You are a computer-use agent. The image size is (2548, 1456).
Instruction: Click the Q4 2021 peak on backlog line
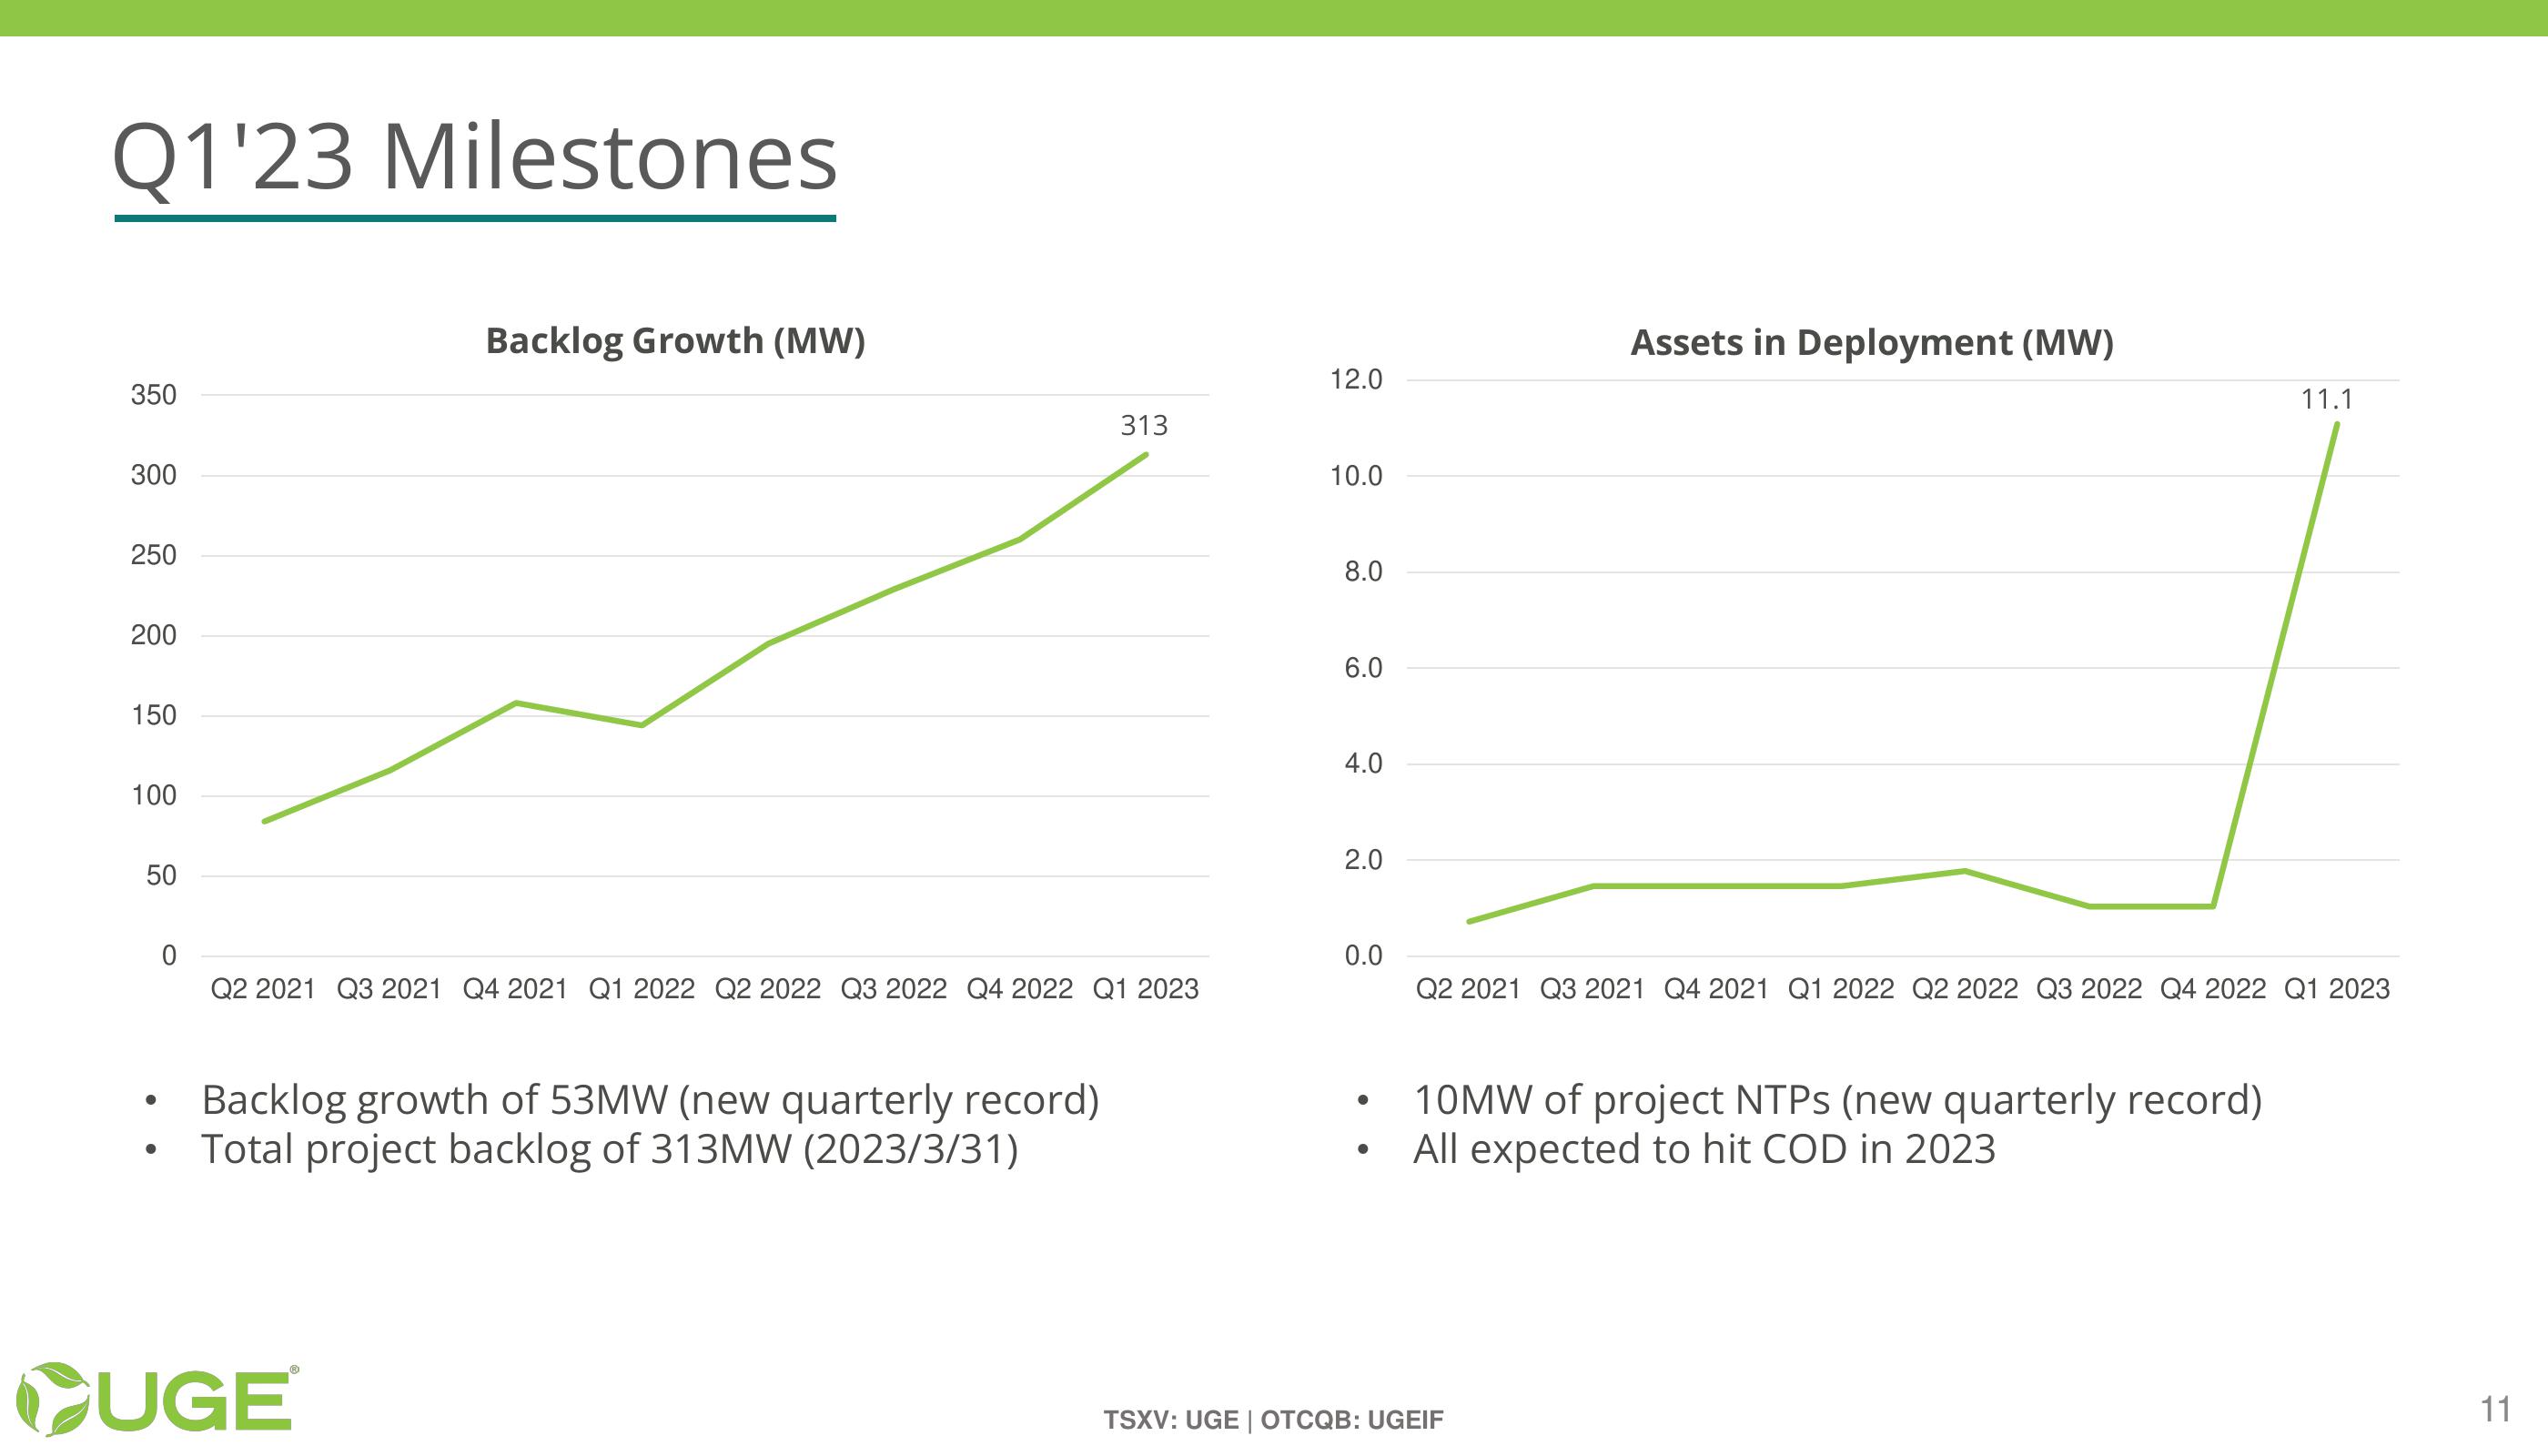pos(515,703)
